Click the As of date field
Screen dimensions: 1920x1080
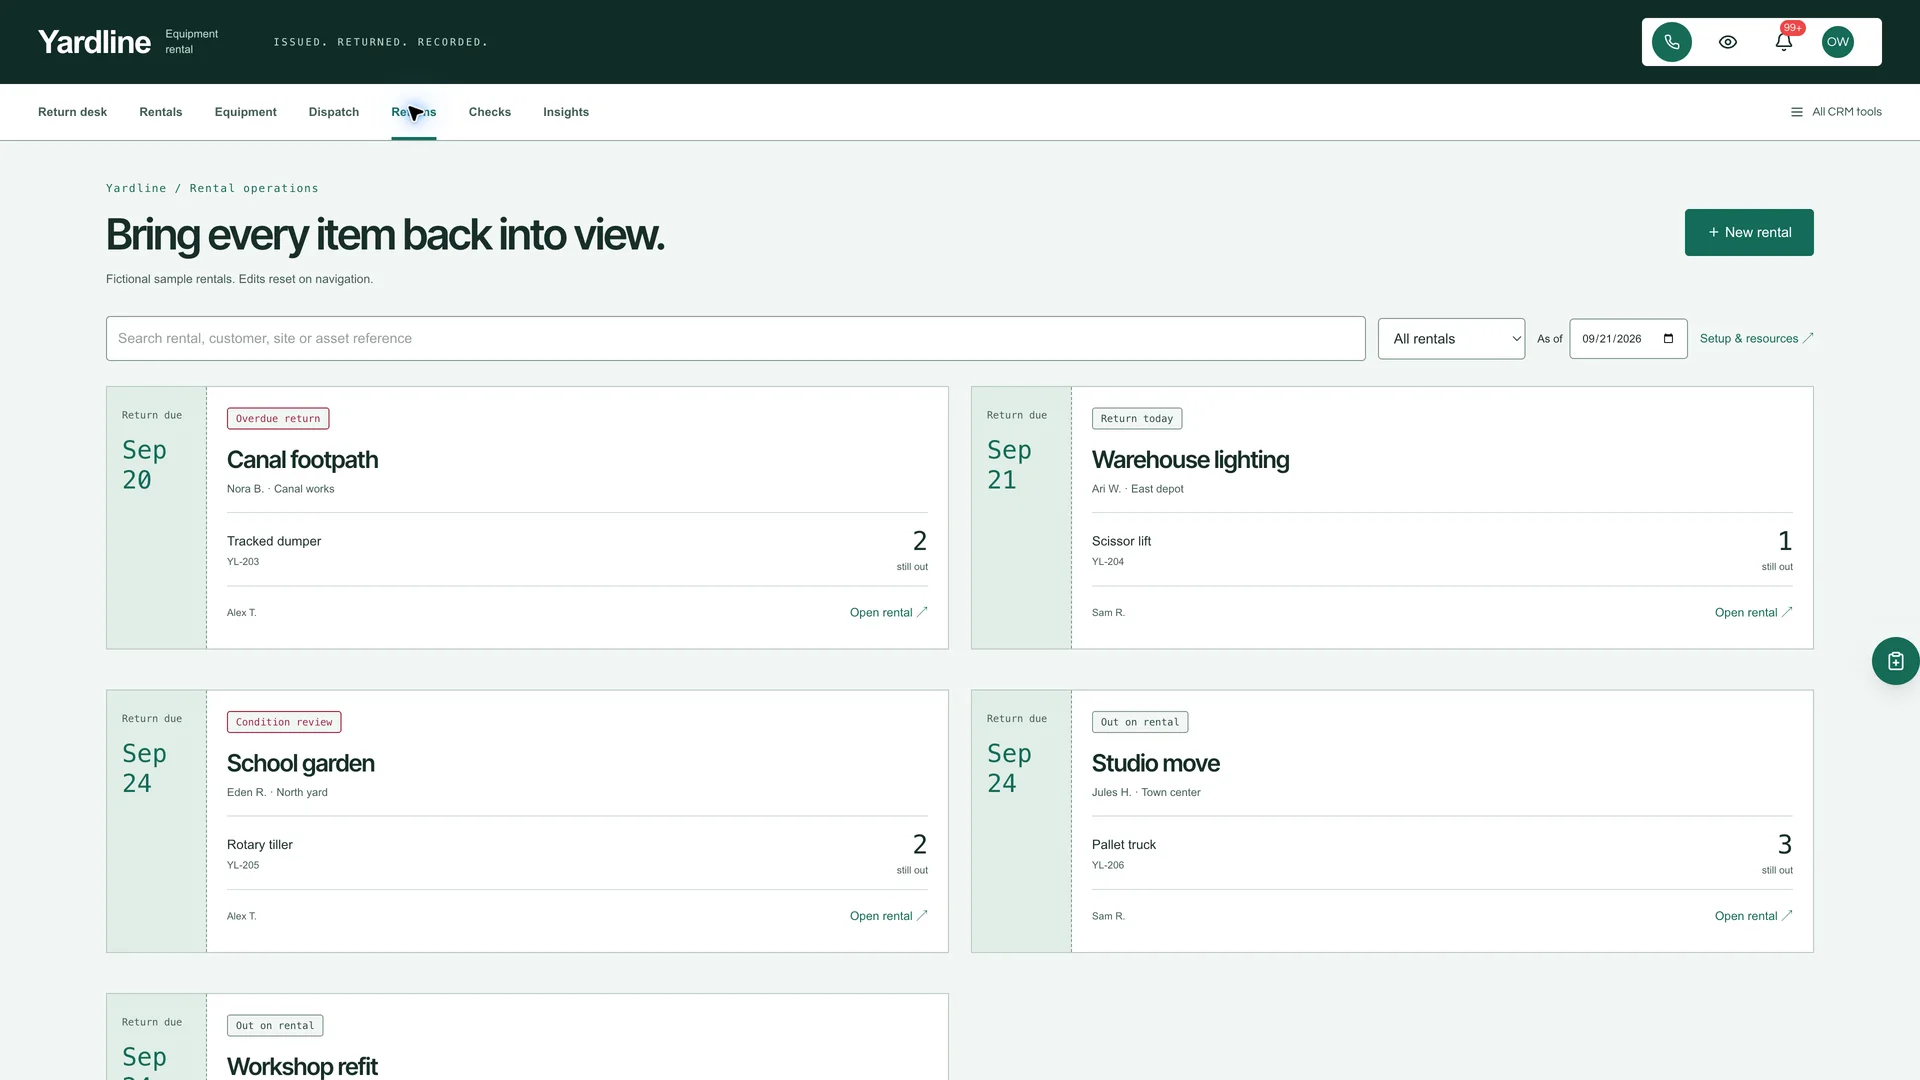pyautogui.click(x=1628, y=339)
